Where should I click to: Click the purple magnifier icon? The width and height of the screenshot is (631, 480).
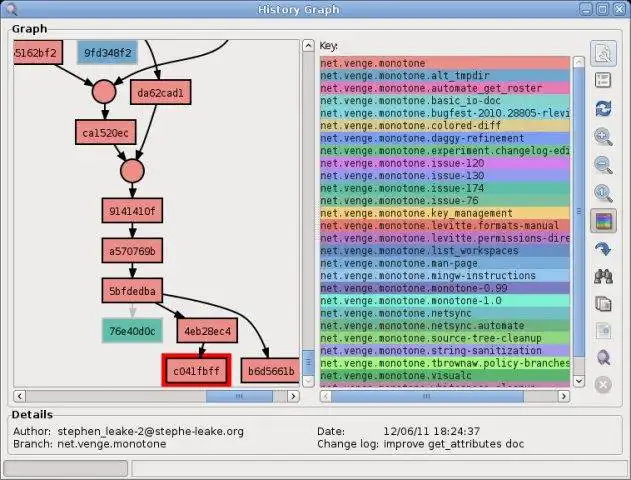point(603,358)
